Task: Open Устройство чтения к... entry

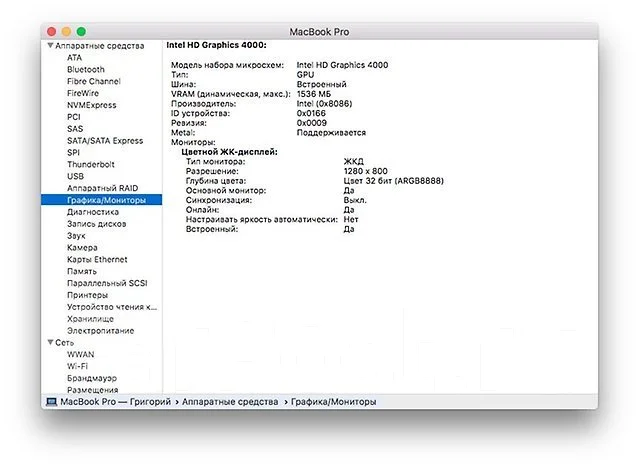Action: [x=112, y=307]
